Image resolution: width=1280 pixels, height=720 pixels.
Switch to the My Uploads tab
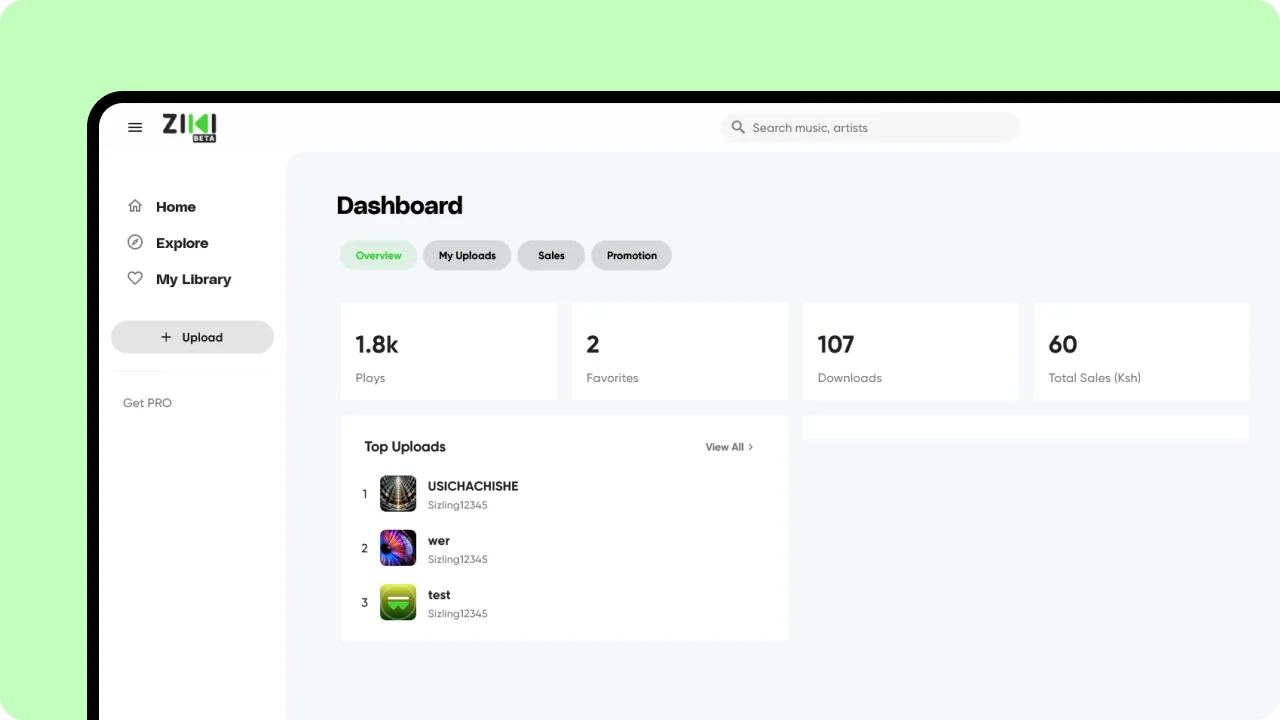coord(467,255)
